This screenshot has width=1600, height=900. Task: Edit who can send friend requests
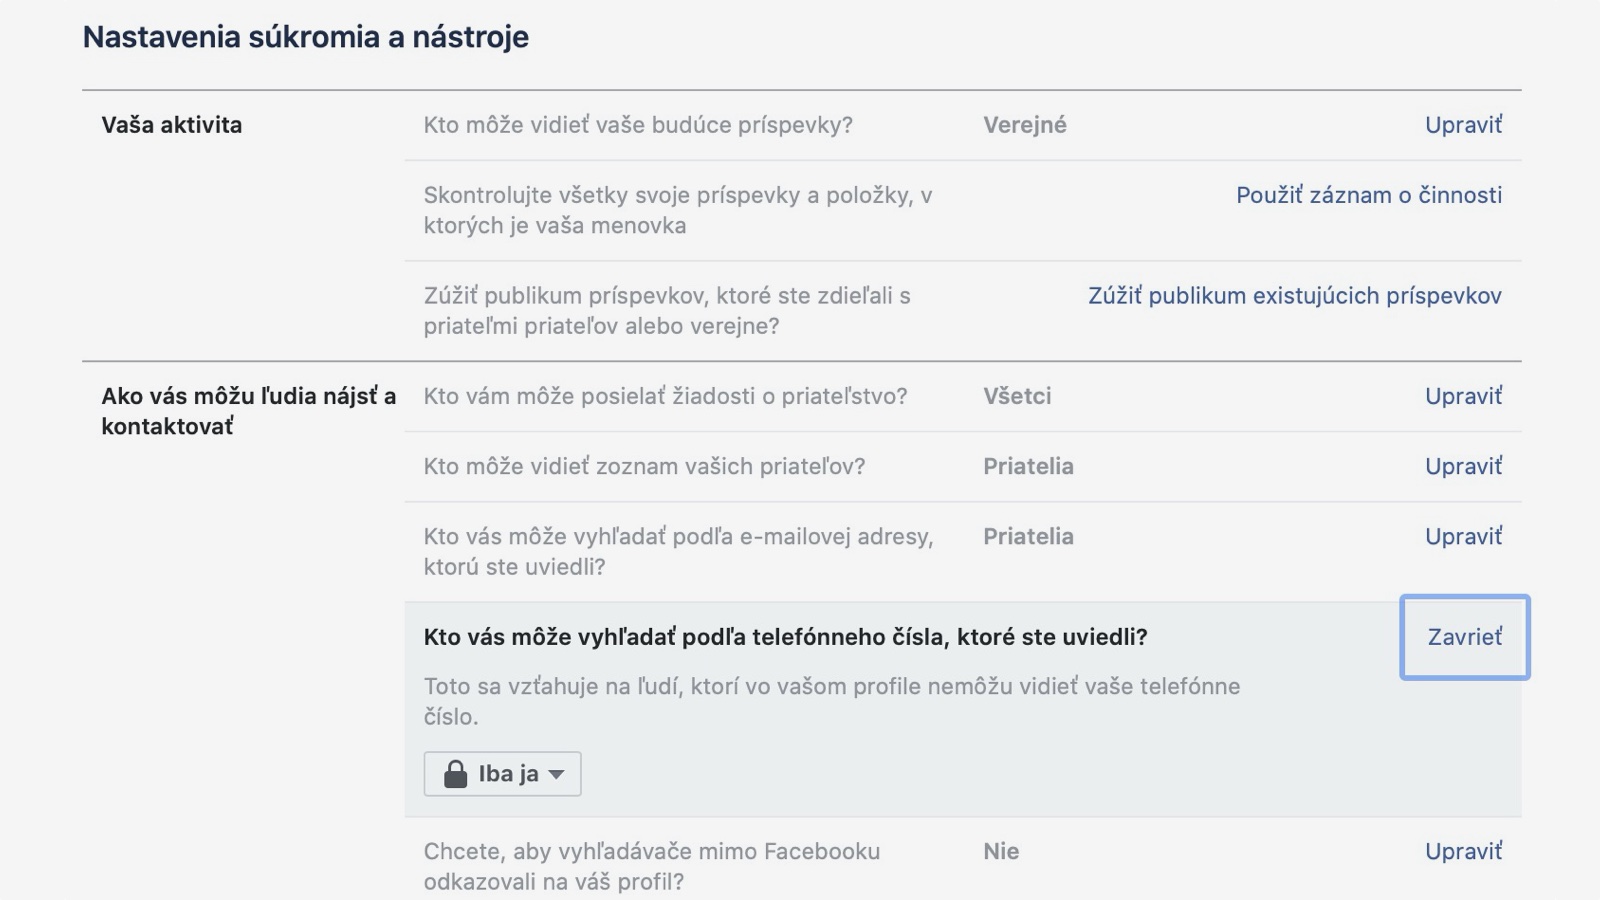(1463, 396)
